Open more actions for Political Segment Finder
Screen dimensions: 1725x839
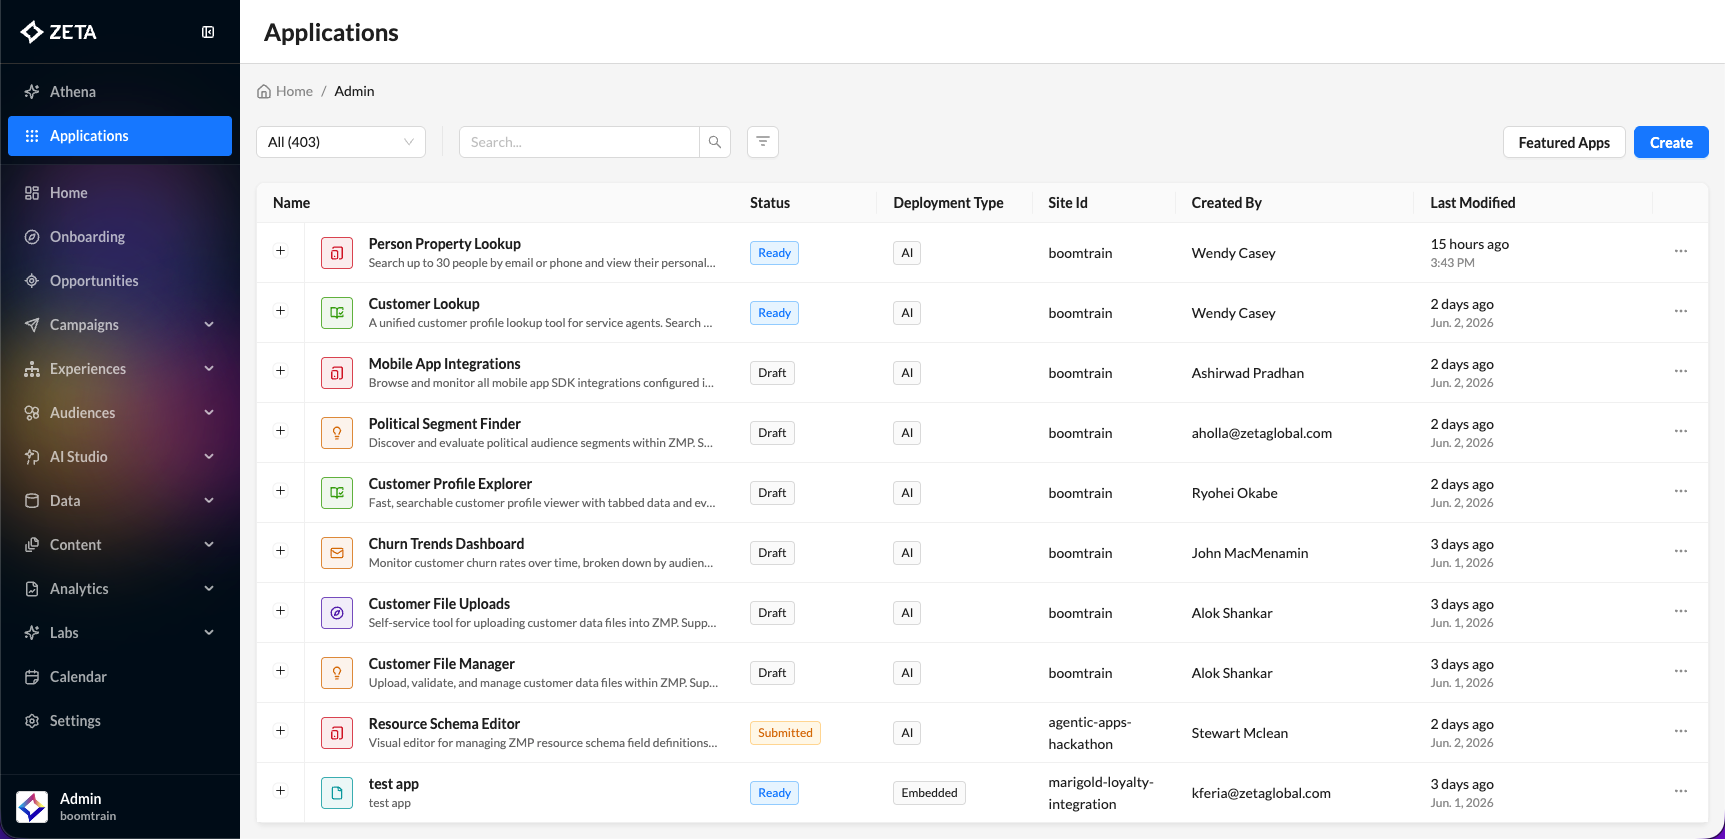(1681, 431)
